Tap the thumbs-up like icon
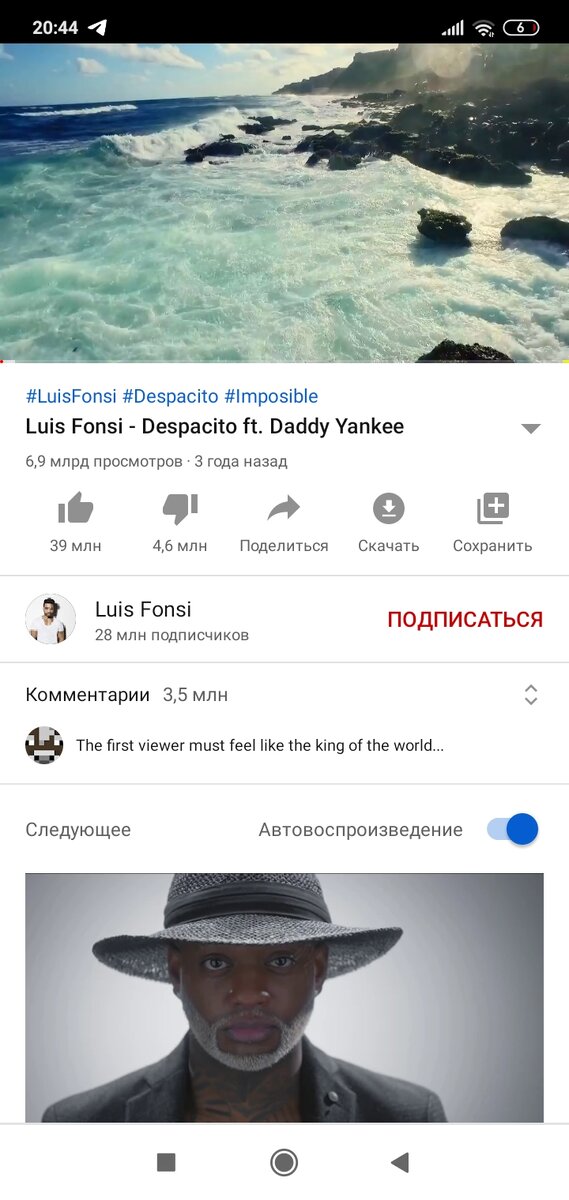569x1200 pixels. tap(75, 509)
